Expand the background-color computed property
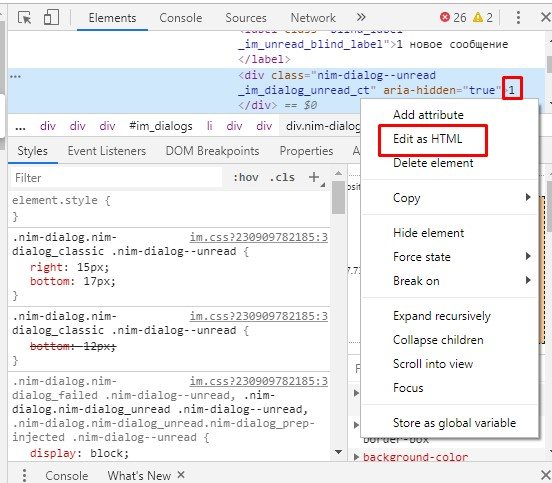The width and height of the screenshot is (552, 483). click(356, 457)
